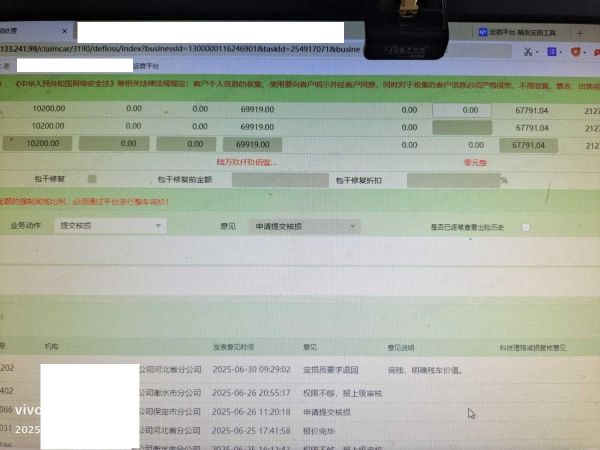The image size is (600, 450).
Task: Open the dropdown arrow beside the red shield icon
Action: tap(585, 52)
